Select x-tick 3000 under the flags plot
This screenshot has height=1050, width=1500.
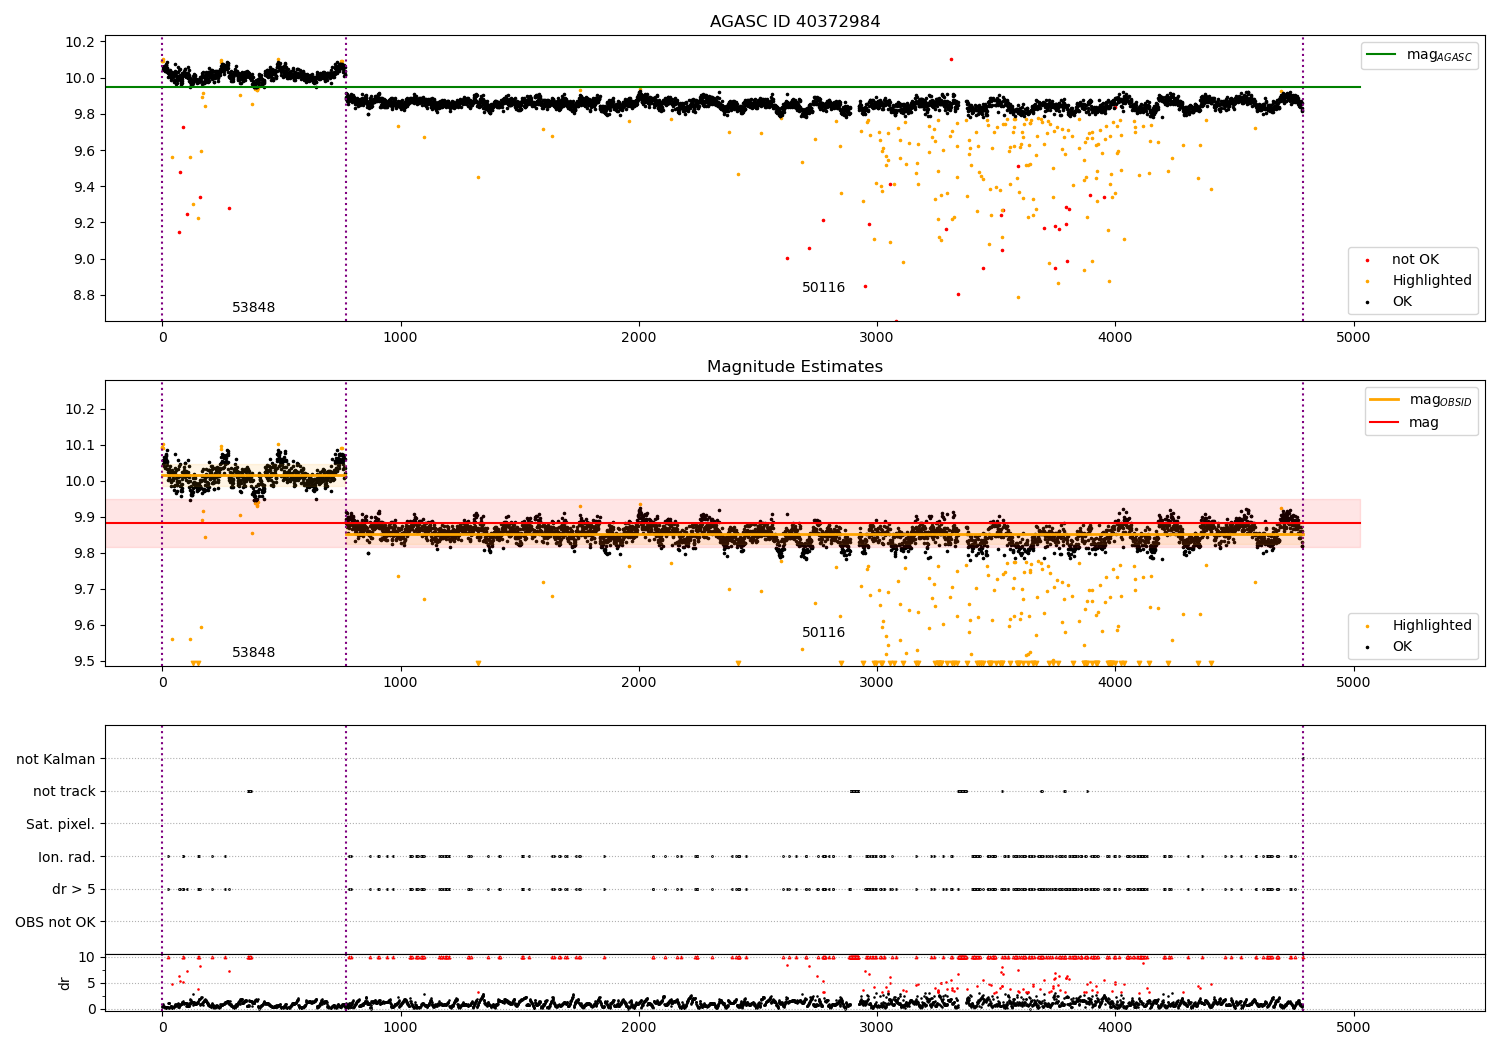click(877, 1027)
